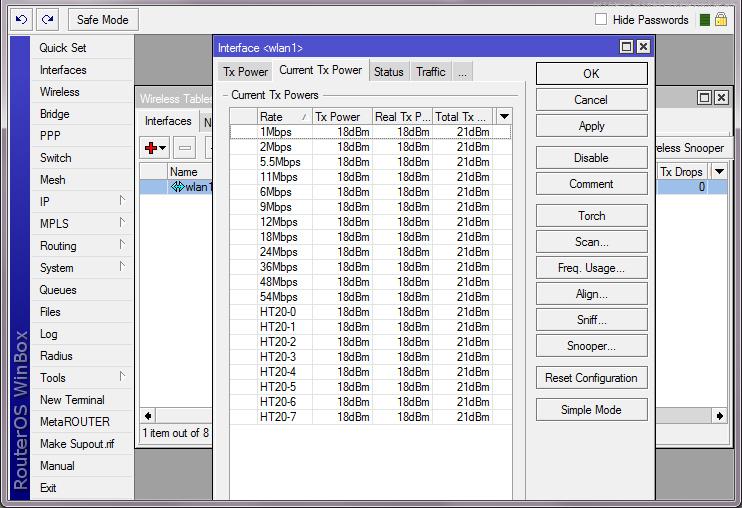Open column dropdown beside Tx Drops
This screenshot has height=508, width=742.
coord(719,172)
